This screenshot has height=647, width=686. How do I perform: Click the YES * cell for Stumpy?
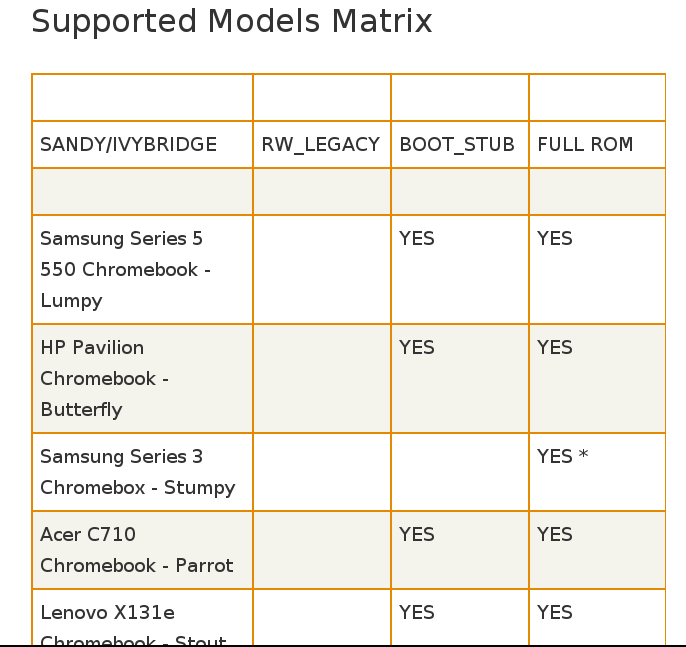562,457
